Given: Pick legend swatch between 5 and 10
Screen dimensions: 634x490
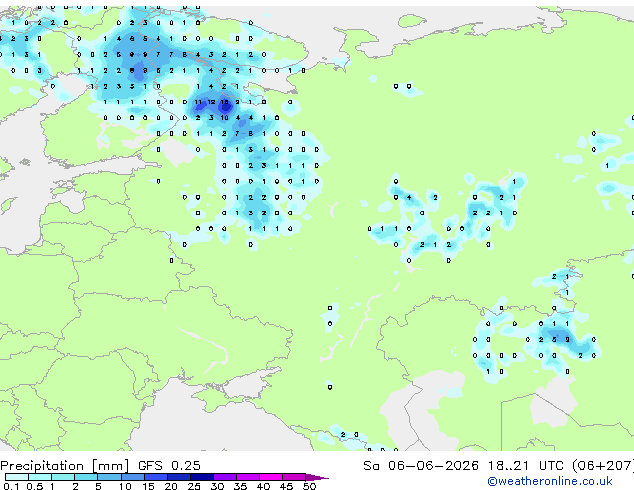Looking at the screenshot, I should [109, 477].
